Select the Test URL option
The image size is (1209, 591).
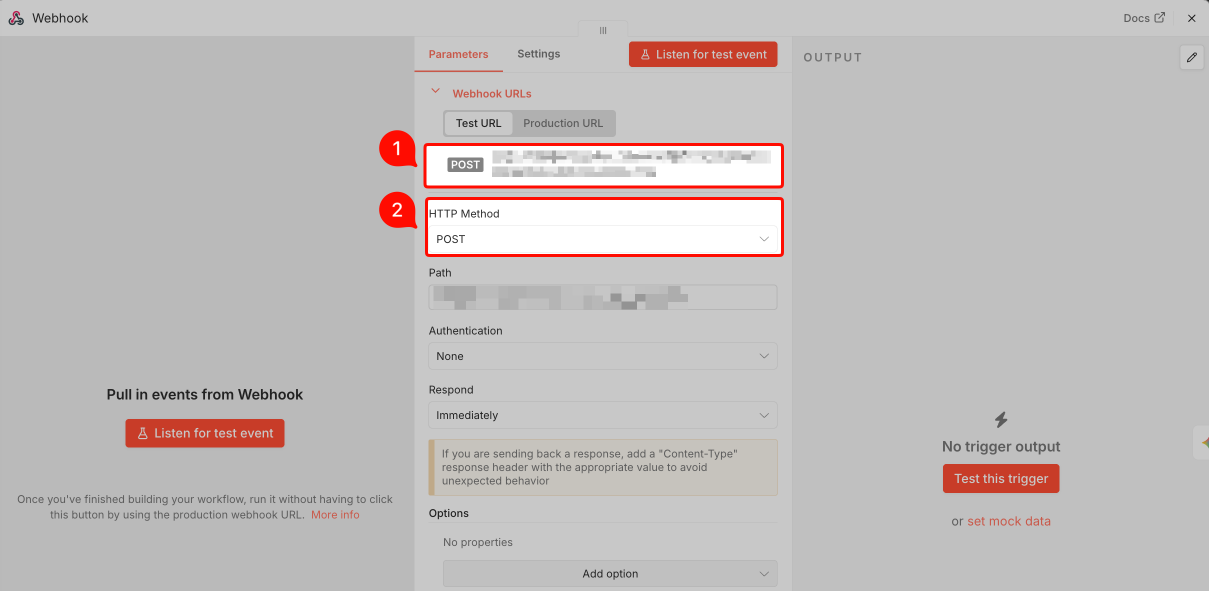[x=479, y=123]
